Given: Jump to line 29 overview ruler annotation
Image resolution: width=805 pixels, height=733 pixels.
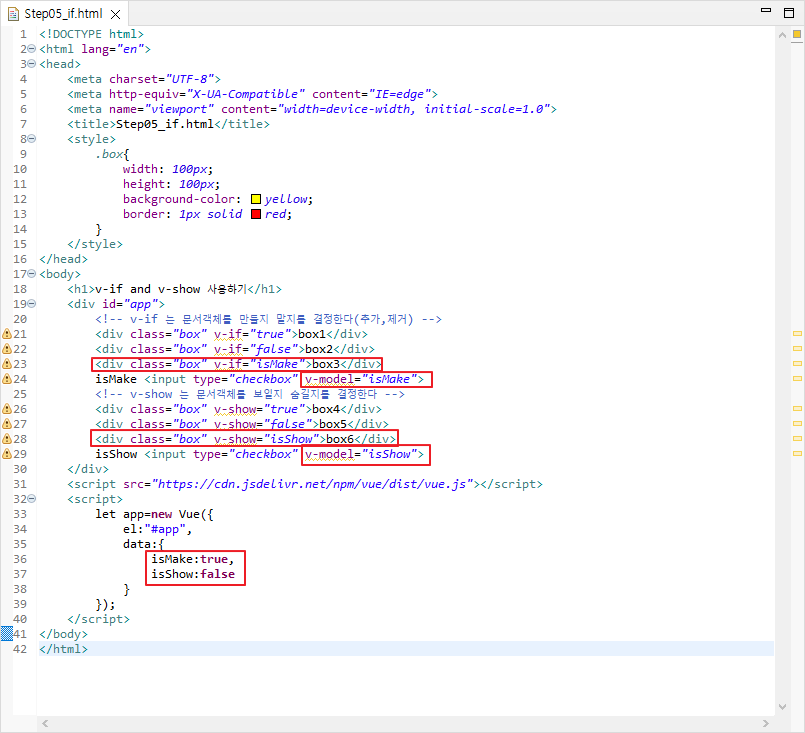Looking at the screenshot, I should pyautogui.click(x=797, y=453).
